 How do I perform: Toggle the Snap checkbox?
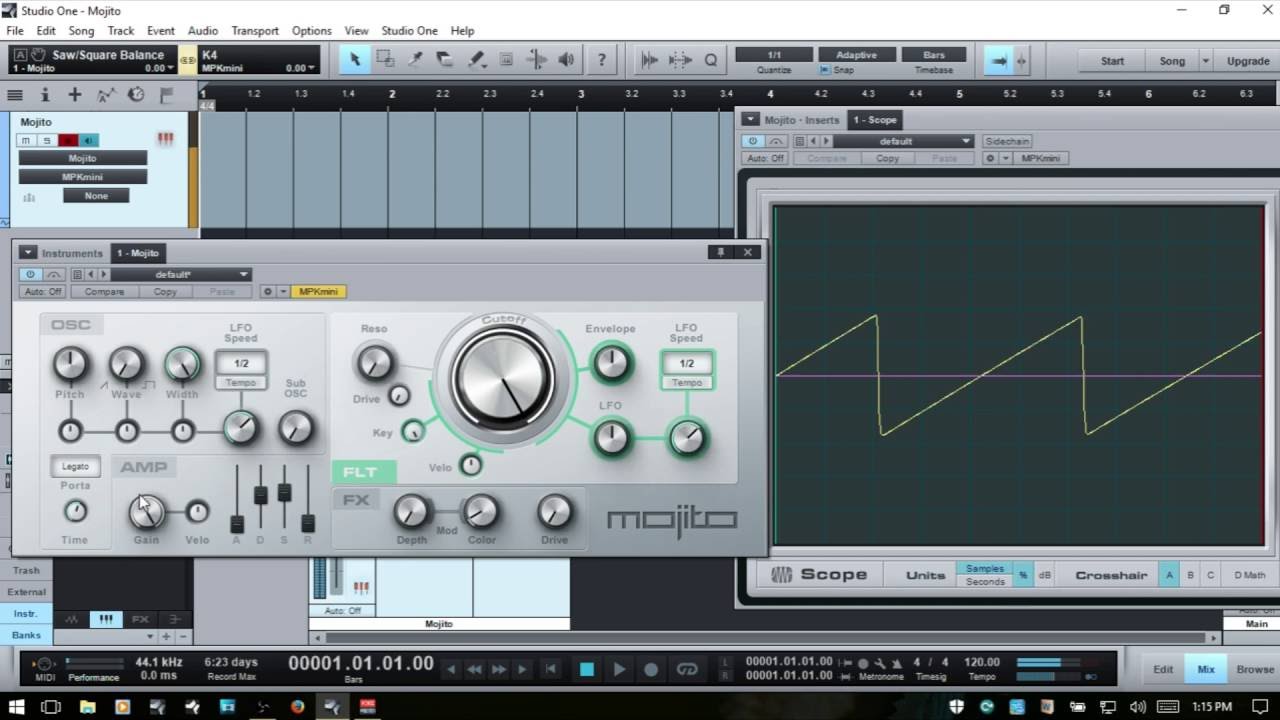click(x=825, y=70)
